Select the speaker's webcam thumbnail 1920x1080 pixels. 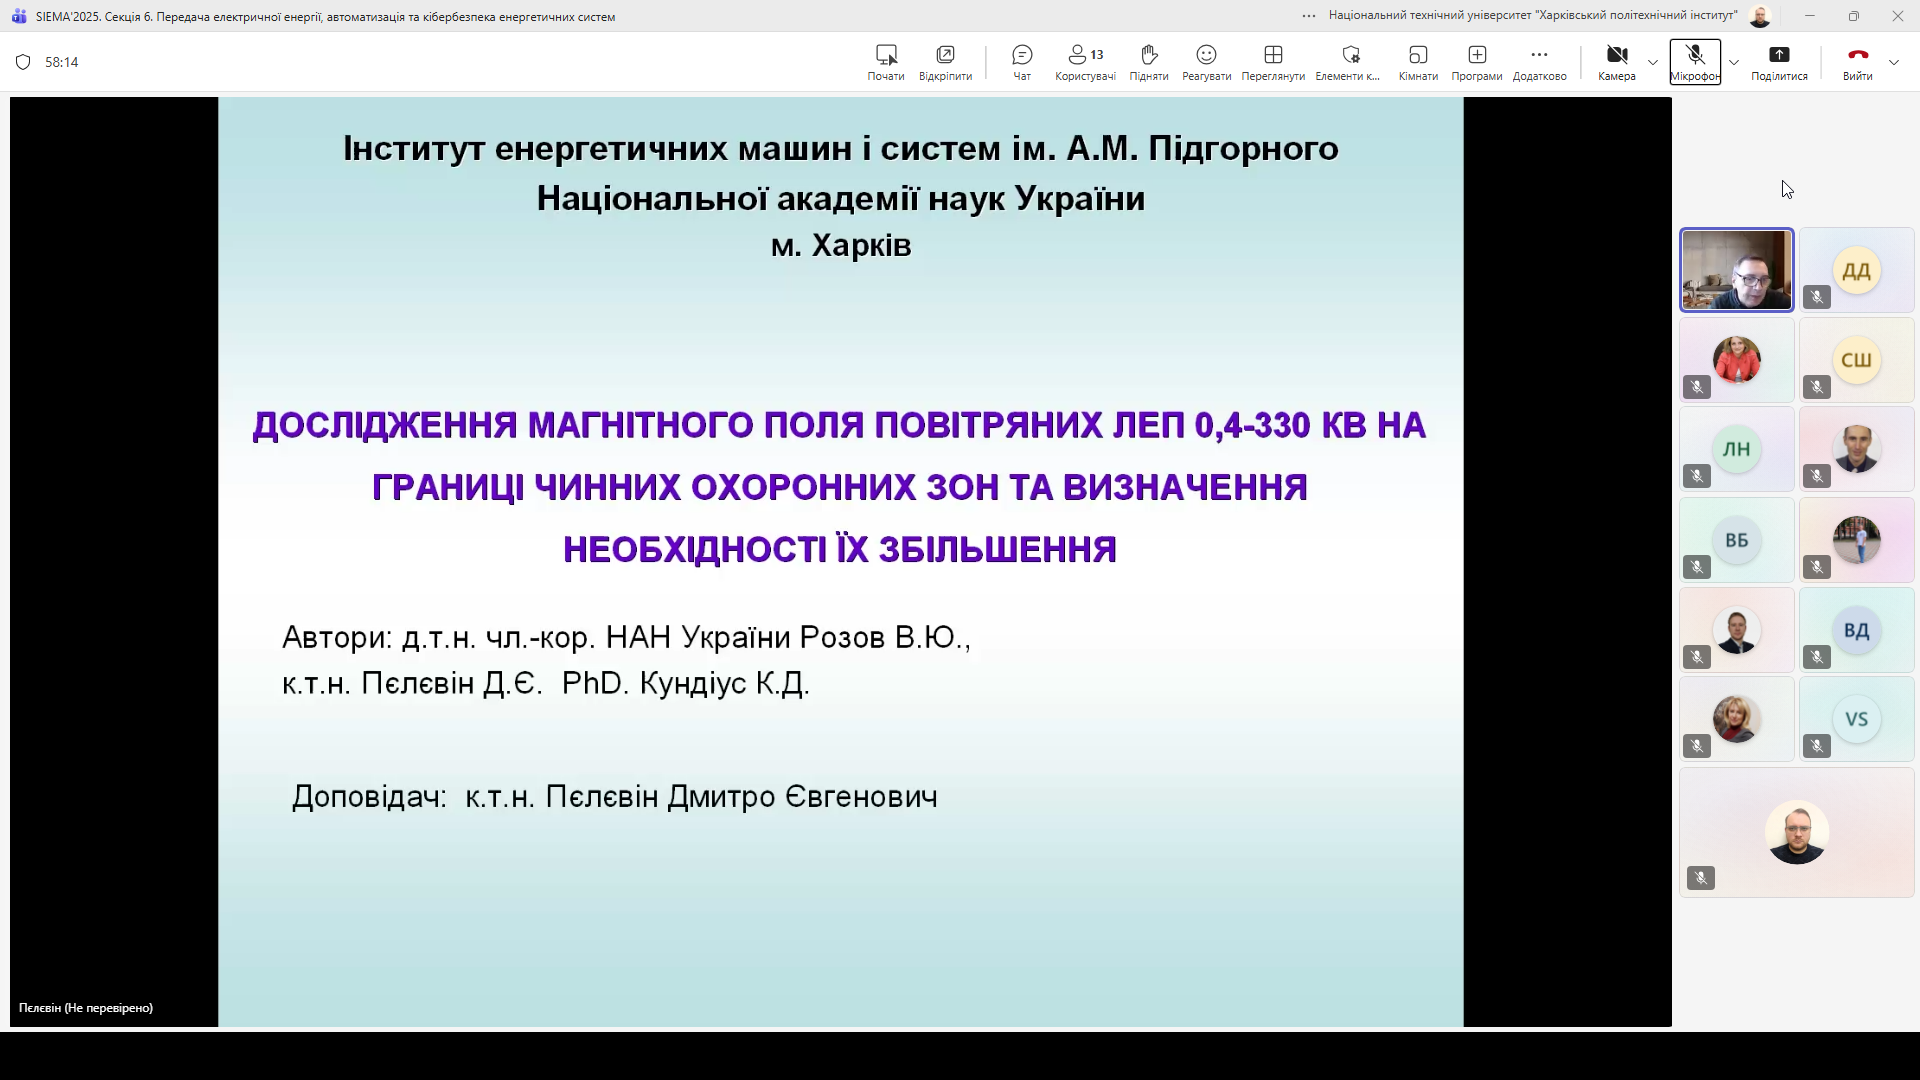[1737, 269]
